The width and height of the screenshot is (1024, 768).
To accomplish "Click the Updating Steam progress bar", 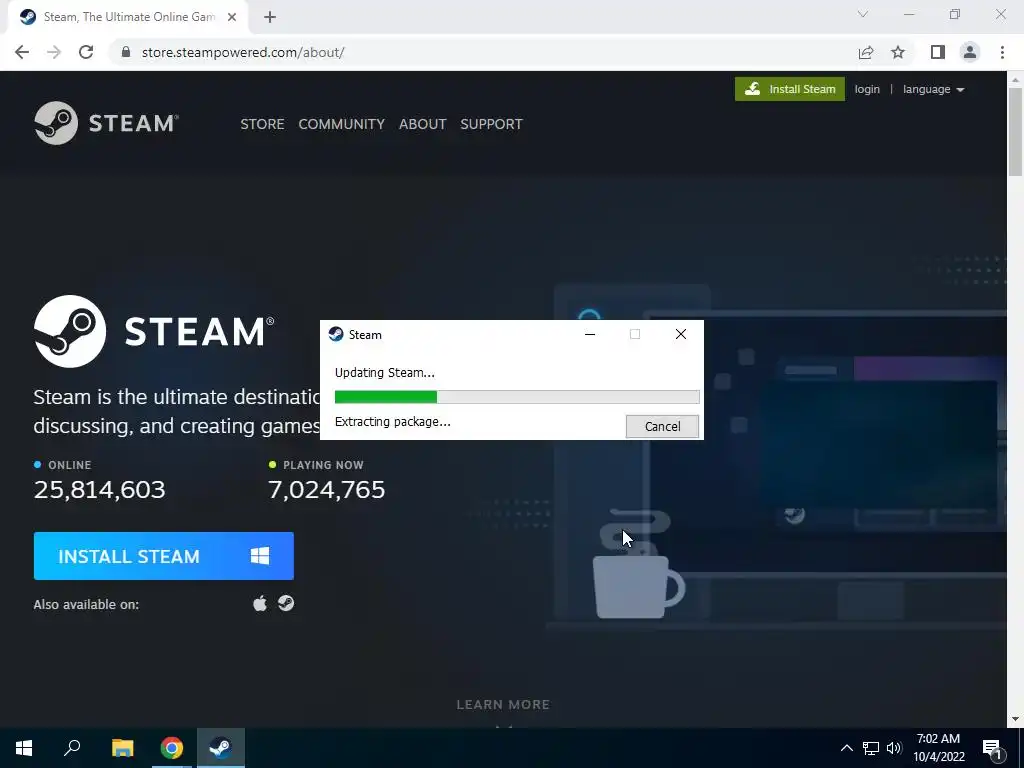I will click(x=517, y=396).
